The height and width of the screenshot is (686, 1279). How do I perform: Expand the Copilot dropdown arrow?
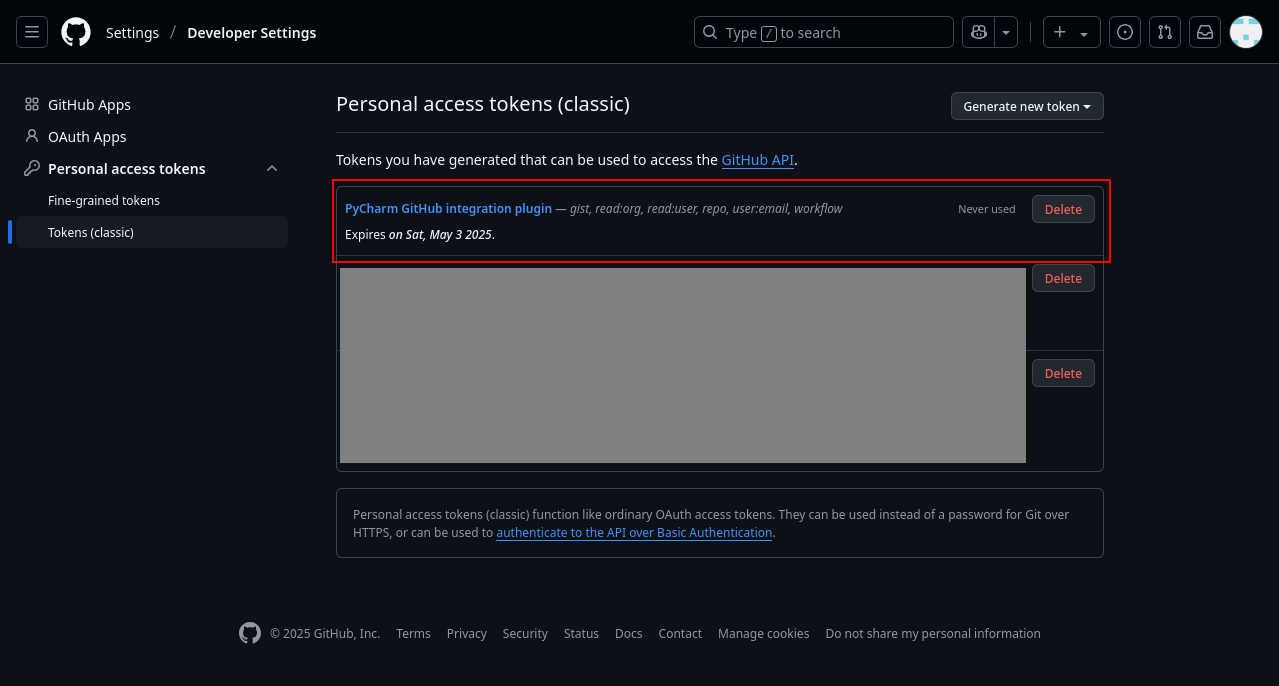tap(1006, 32)
